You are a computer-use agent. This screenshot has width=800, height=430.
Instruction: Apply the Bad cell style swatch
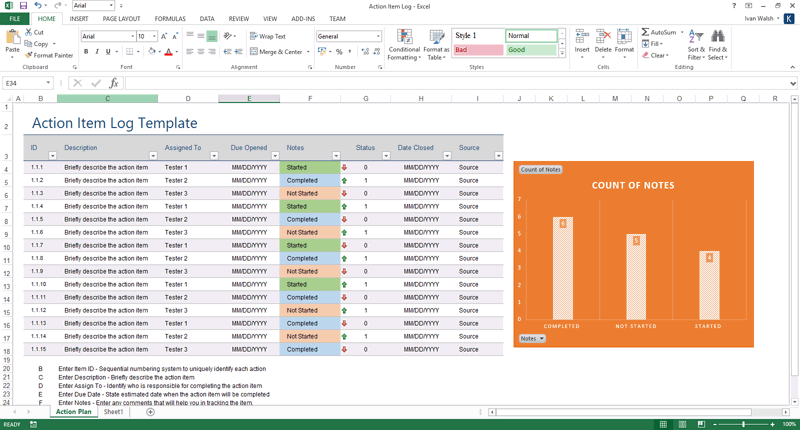tap(477, 49)
